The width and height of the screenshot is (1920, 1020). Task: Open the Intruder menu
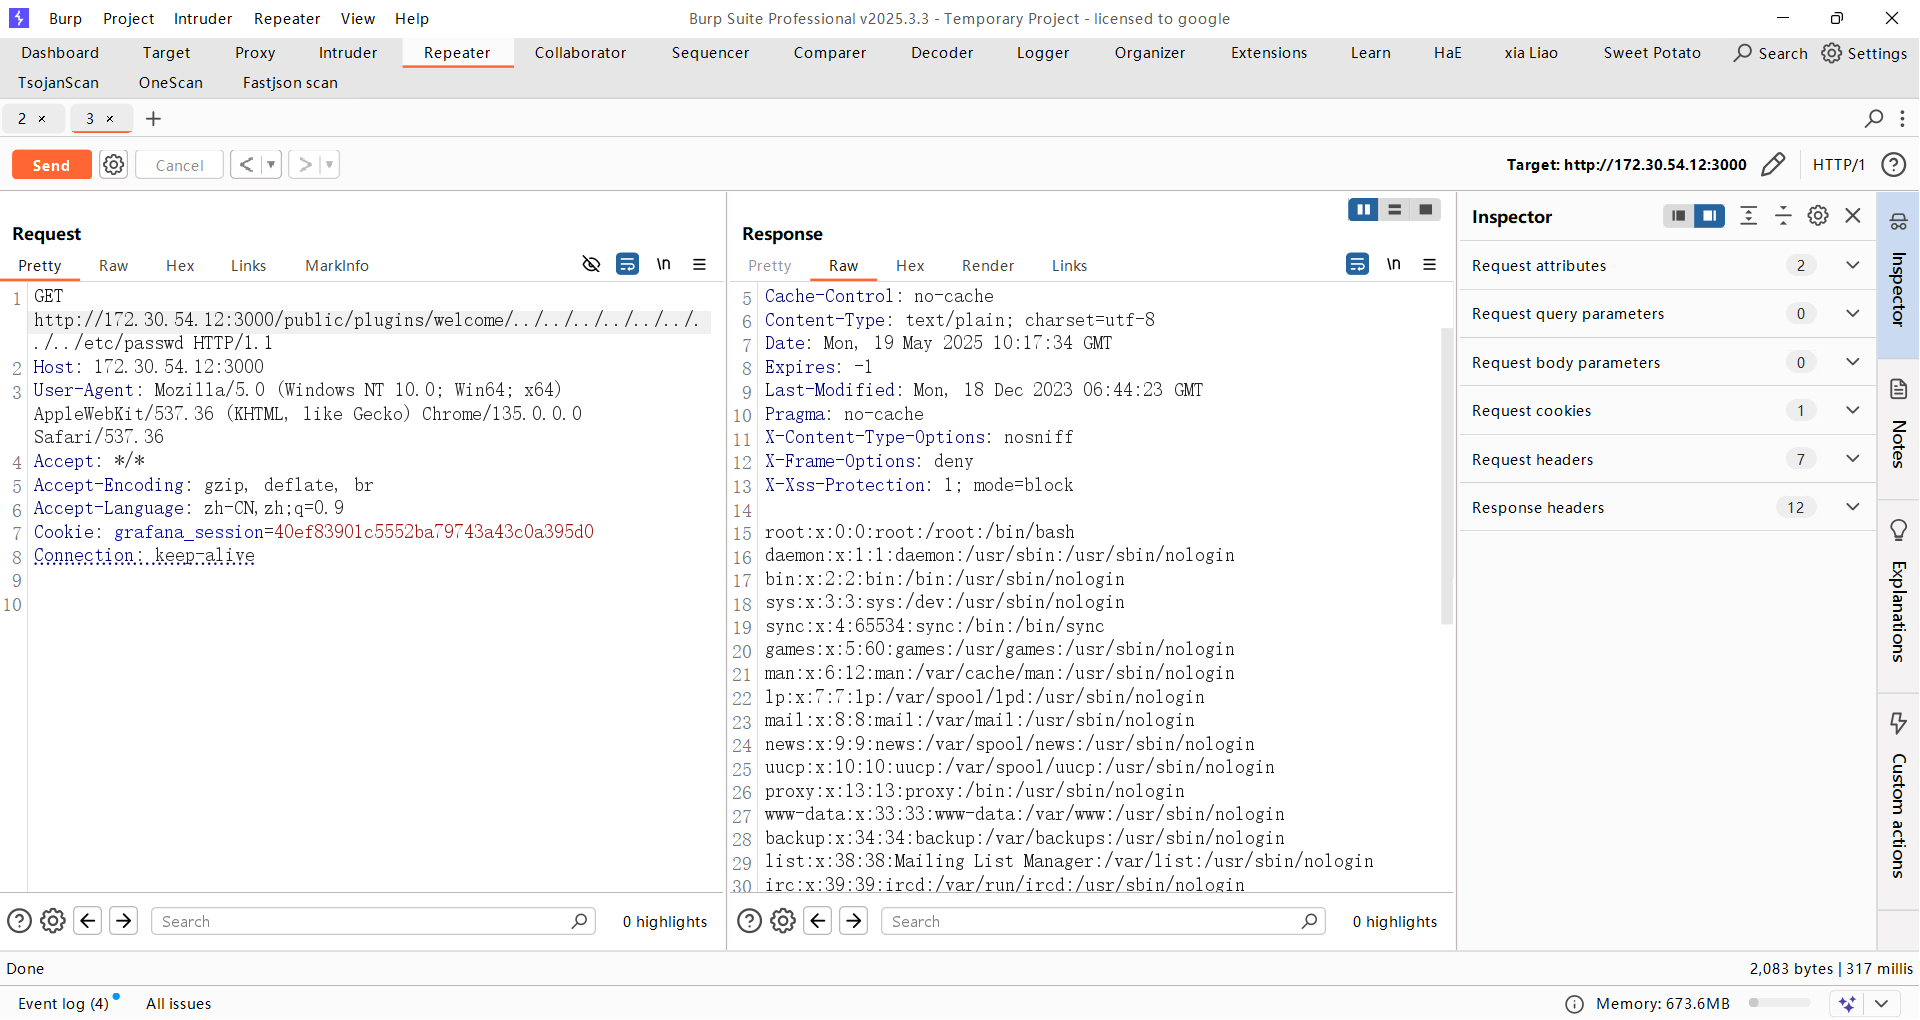tap(203, 18)
